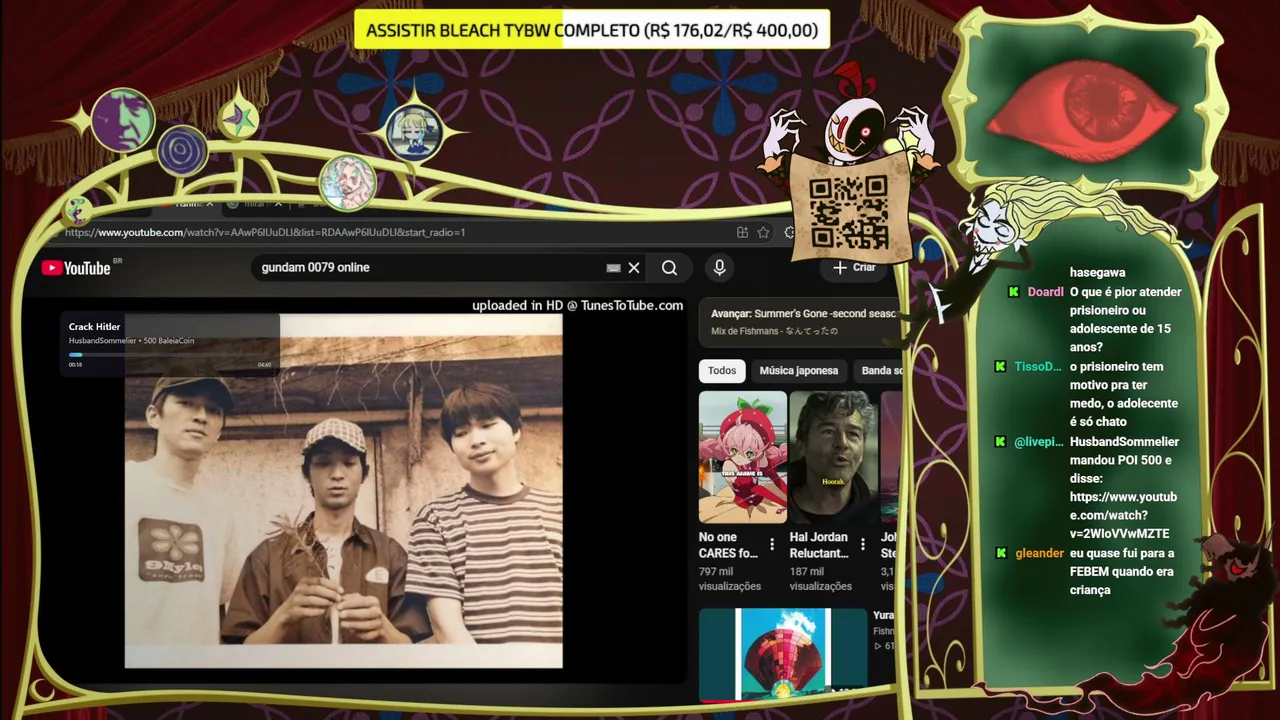Click the Doardl username in chat
Screen dimensions: 1280x720
(x=1046, y=292)
